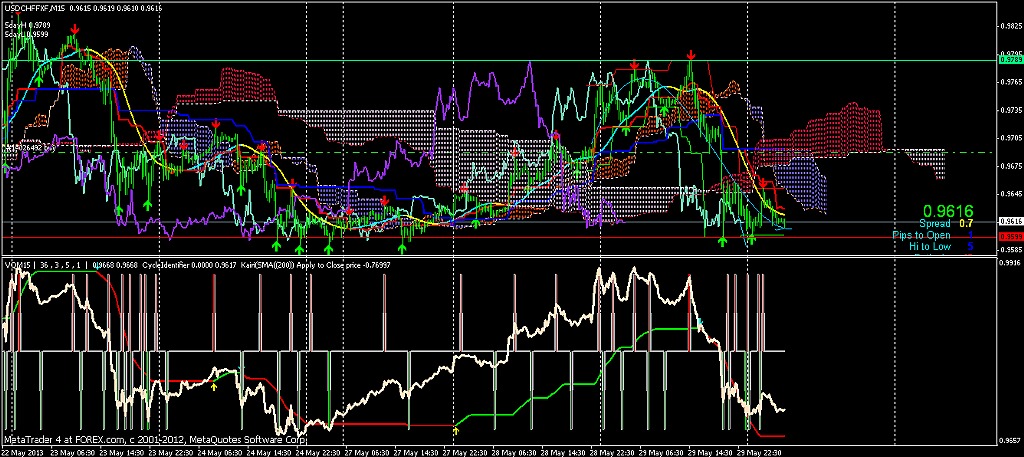Select the 27 May 22:30 time axis label
The image size is (1024, 457).
tap(465, 452)
